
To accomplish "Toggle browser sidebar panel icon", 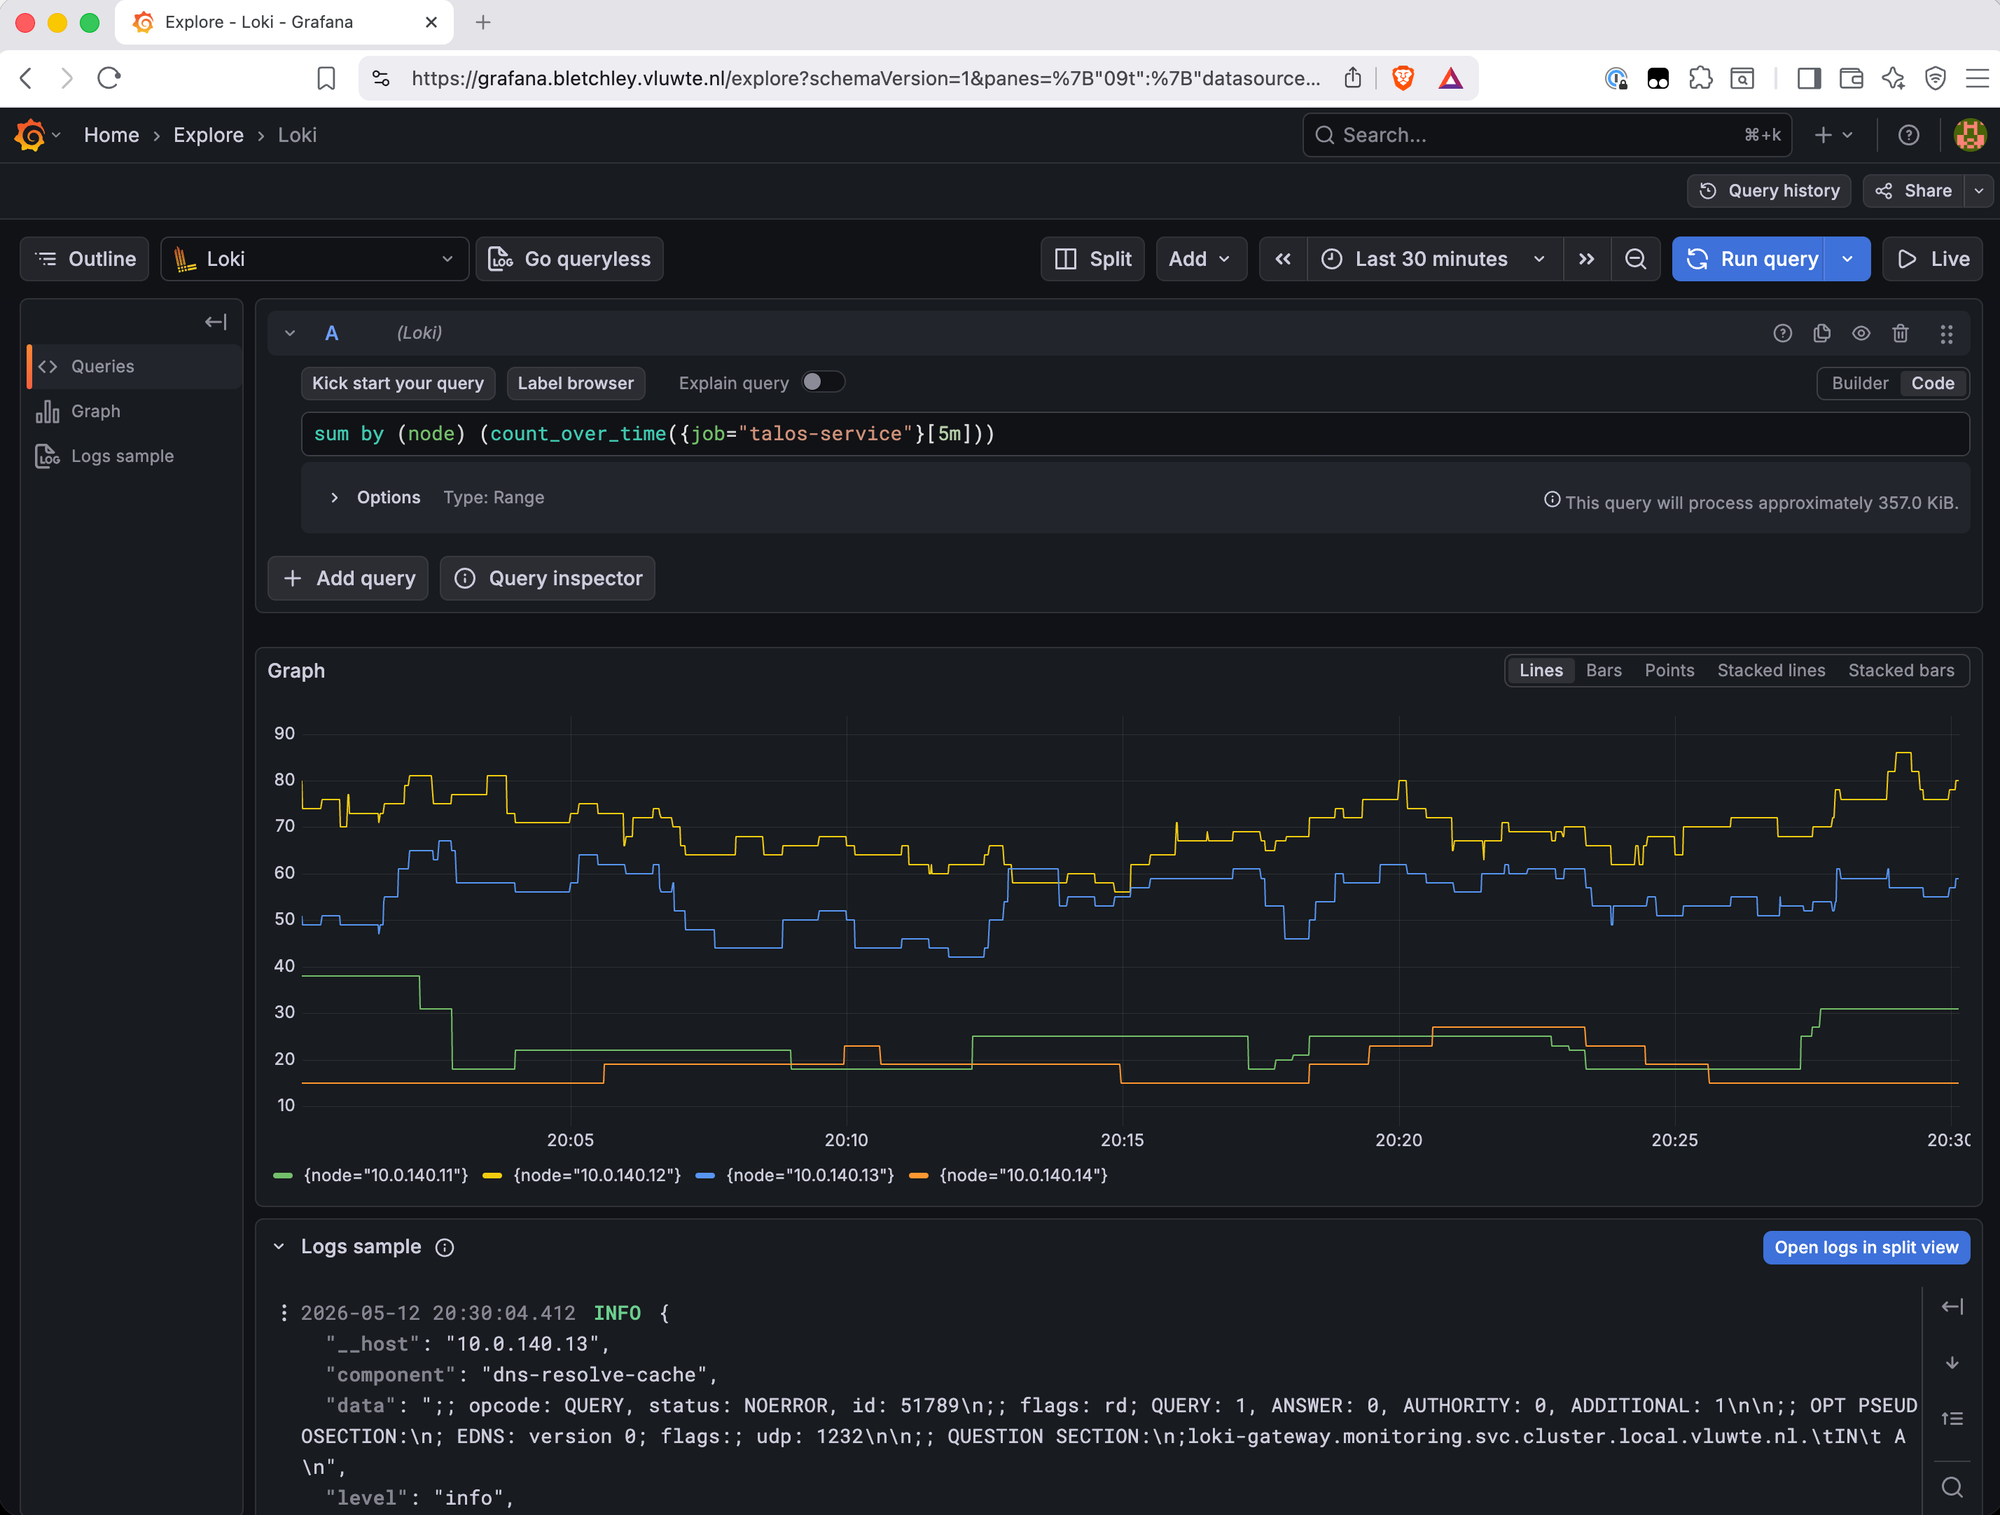I will pos(1809,78).
